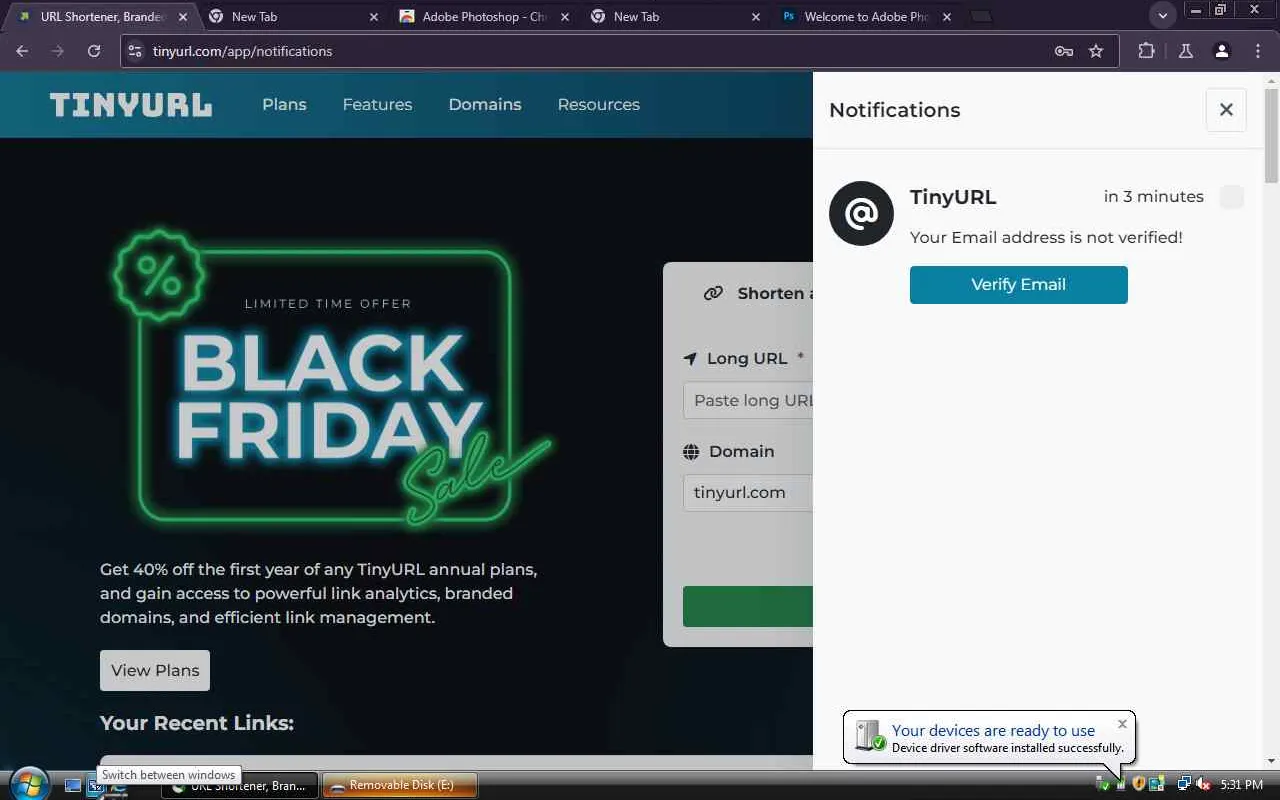
Task: Open the URL Shortener taskbar button
Action: pyautogui.click(x=240, y=785)
